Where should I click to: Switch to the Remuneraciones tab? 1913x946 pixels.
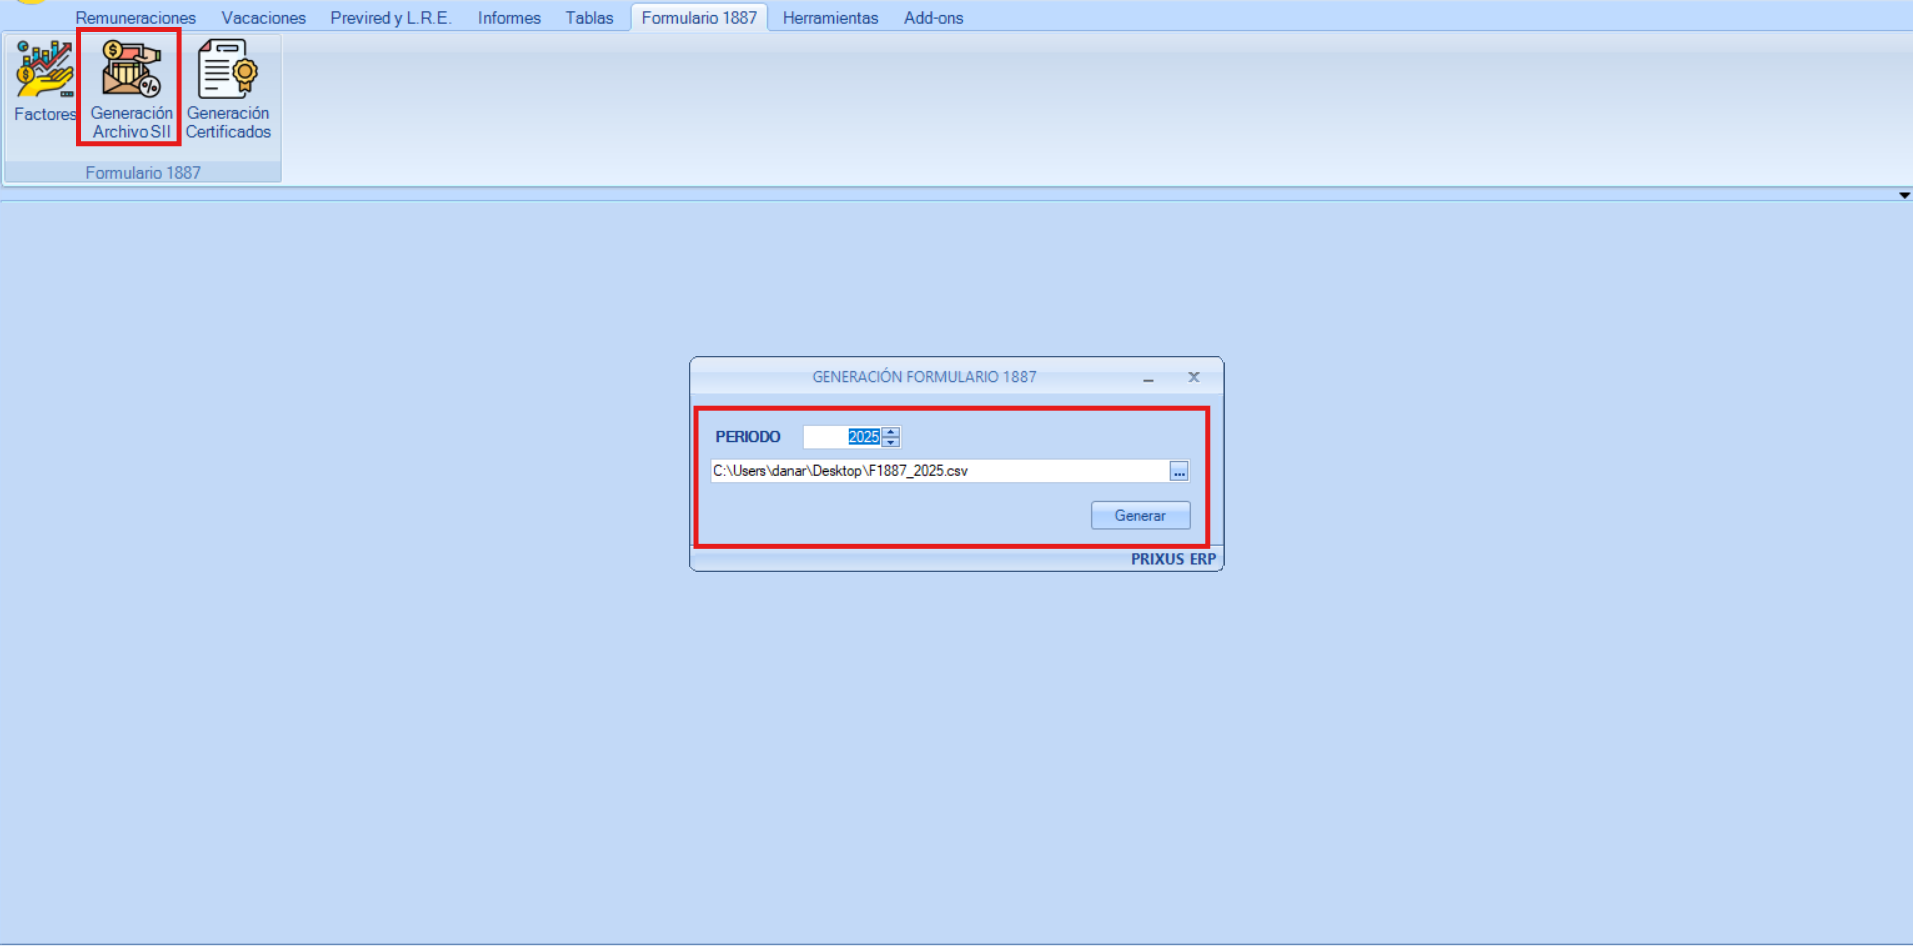click(x=135, y=18)
